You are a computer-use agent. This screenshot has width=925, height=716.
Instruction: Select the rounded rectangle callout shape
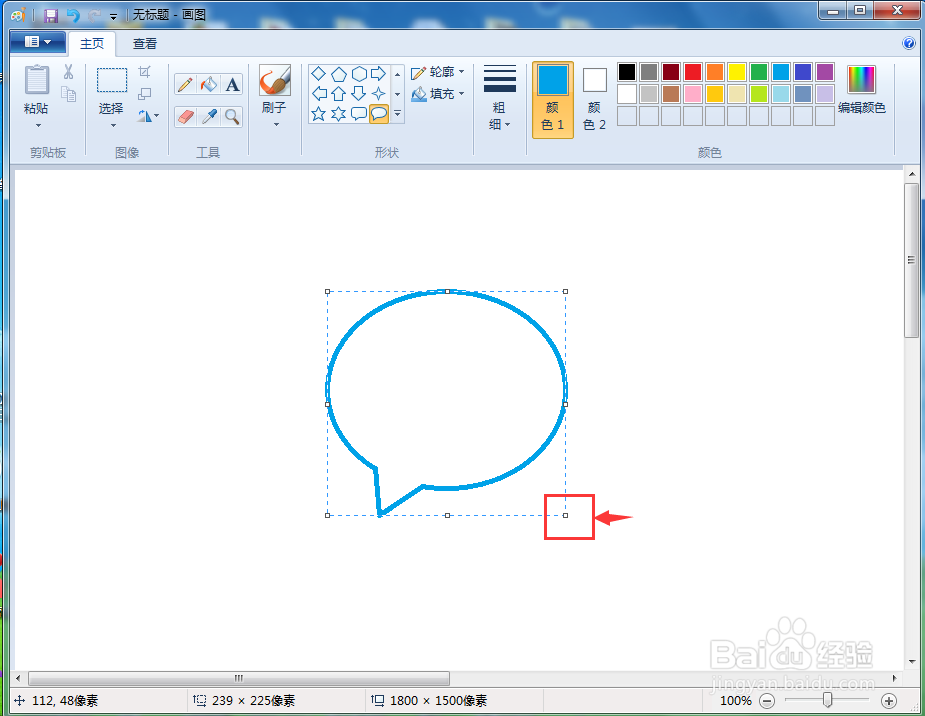[359, 113]
